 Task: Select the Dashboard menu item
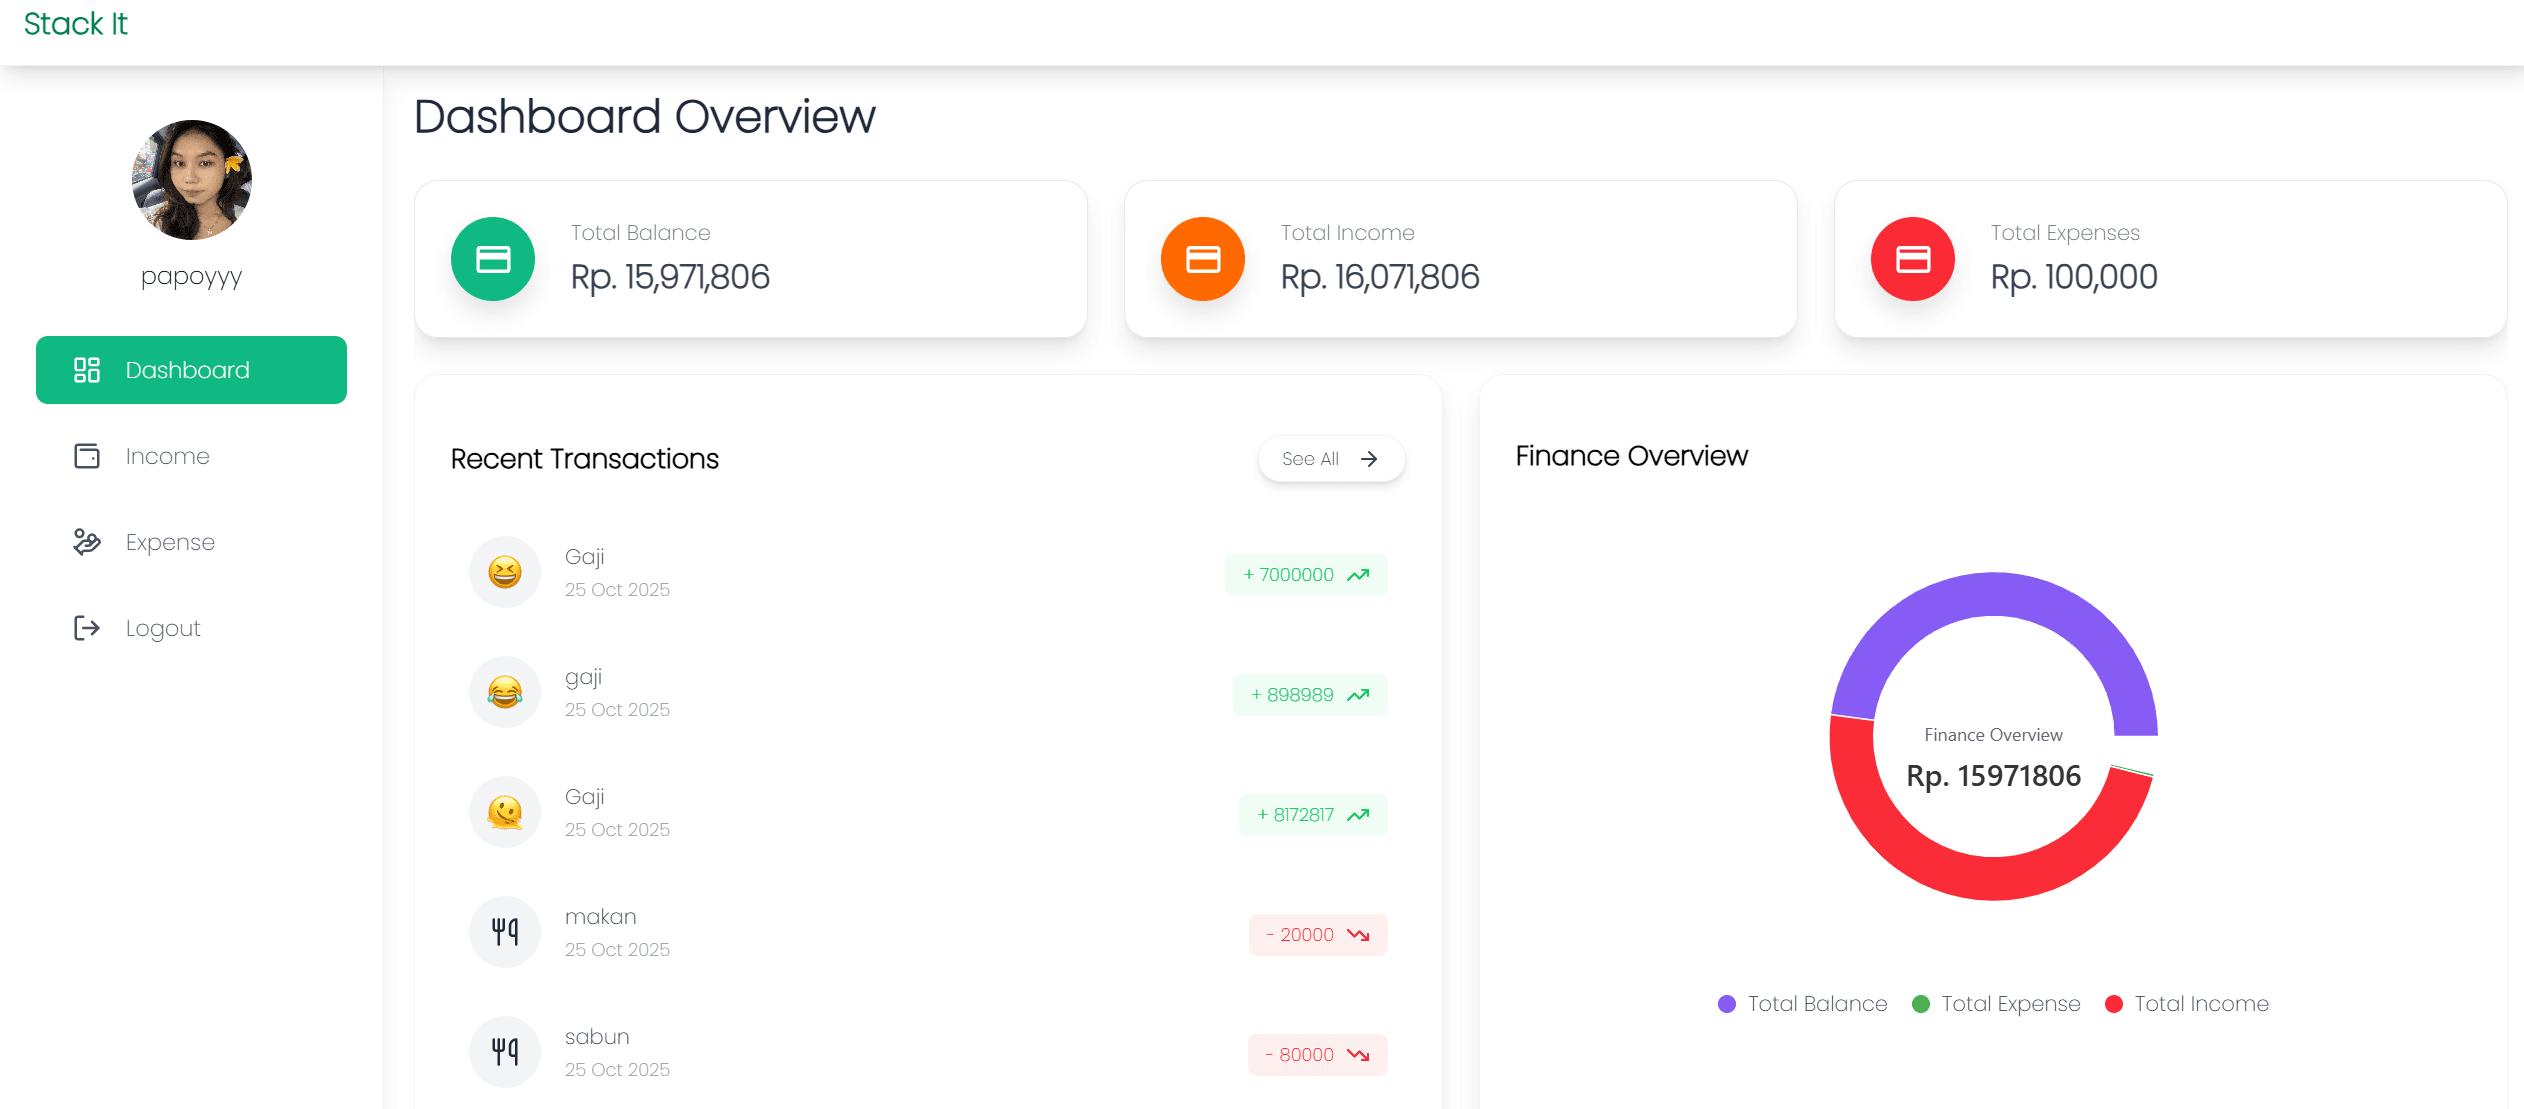(191, 370)
